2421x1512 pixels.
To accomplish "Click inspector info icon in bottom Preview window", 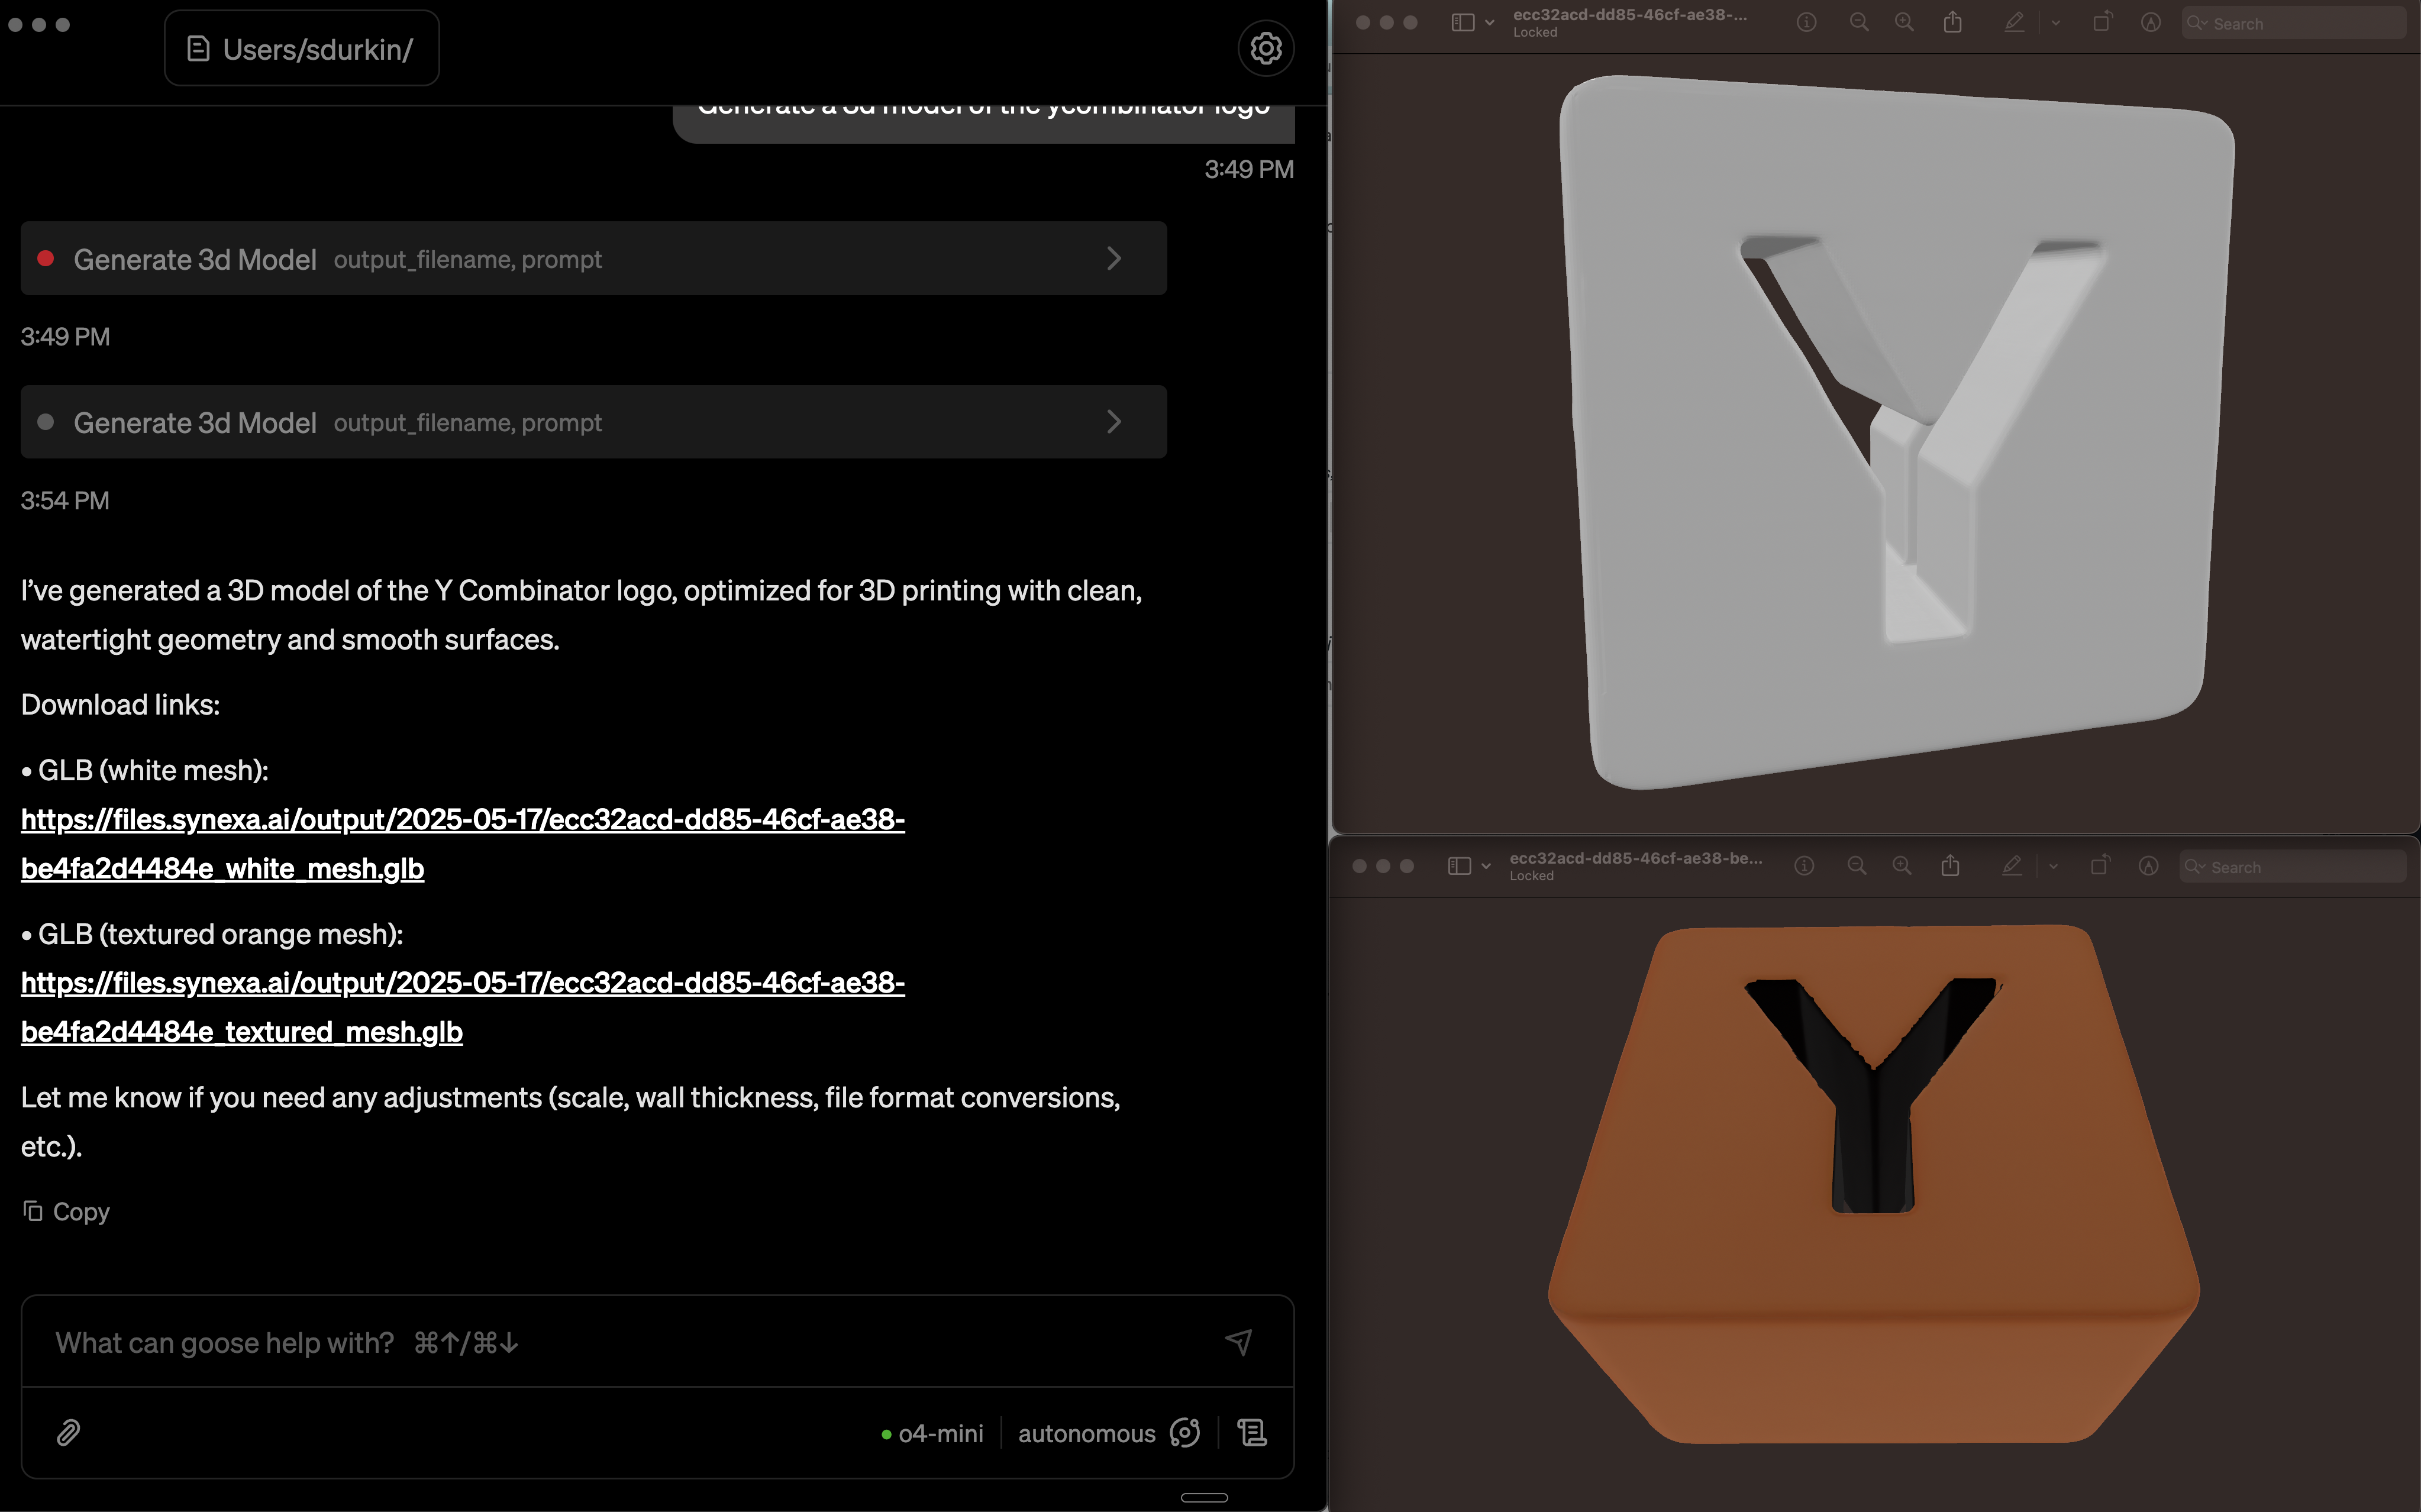I will (1804, 866).
